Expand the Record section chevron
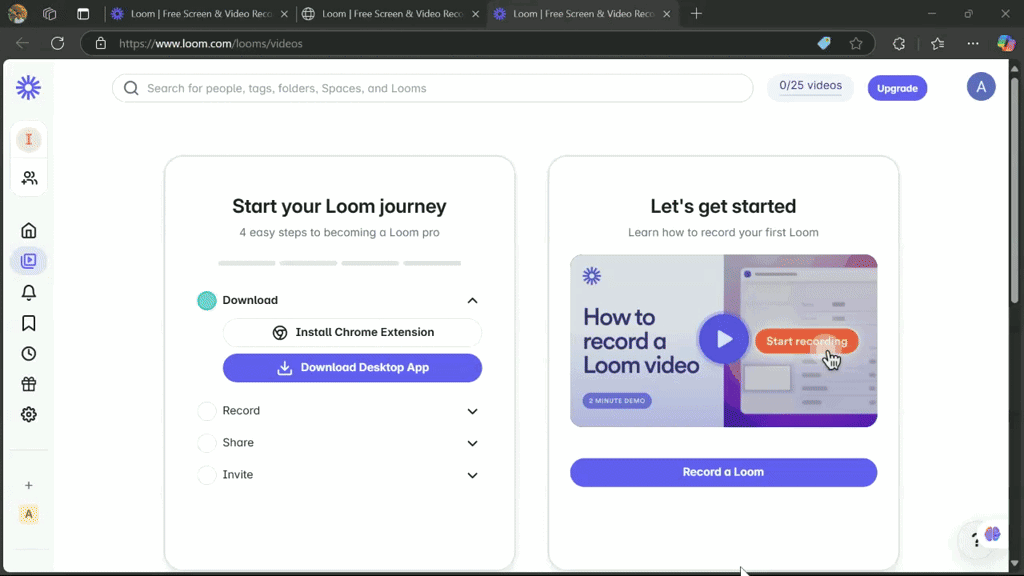Image resolution: width=1024 pixels, height=576 pixels. click(x=473, y=411)
